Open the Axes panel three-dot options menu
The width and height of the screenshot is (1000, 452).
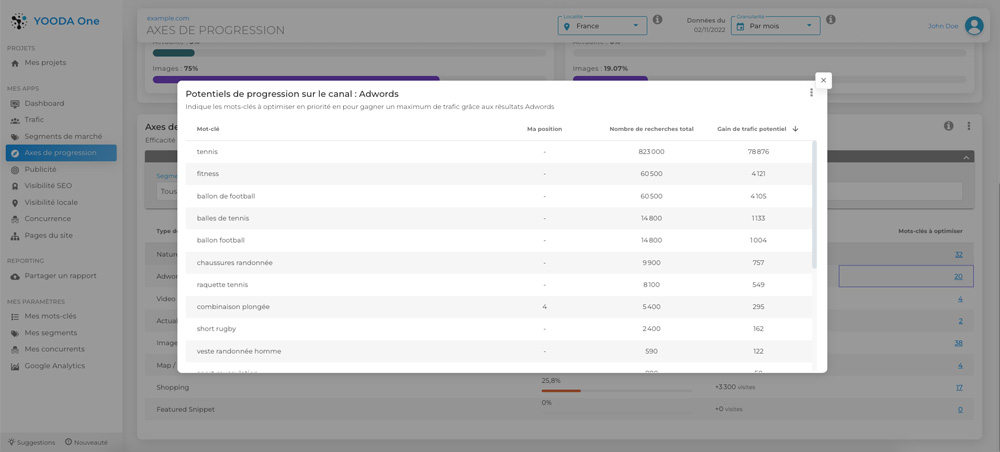968,126
